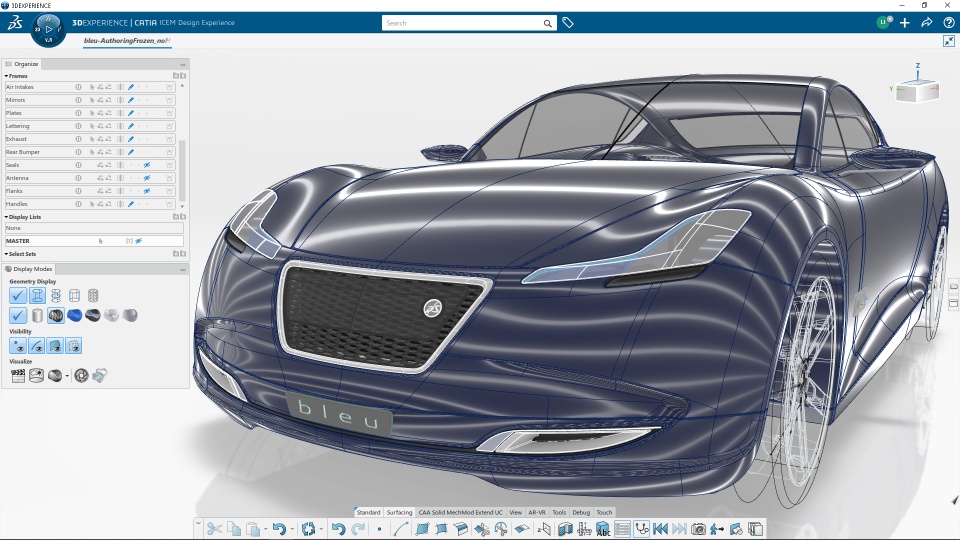Screen dimensions: 960x540
Task: Open the AR-VR toolbar tab
Action: click(537, 512)
